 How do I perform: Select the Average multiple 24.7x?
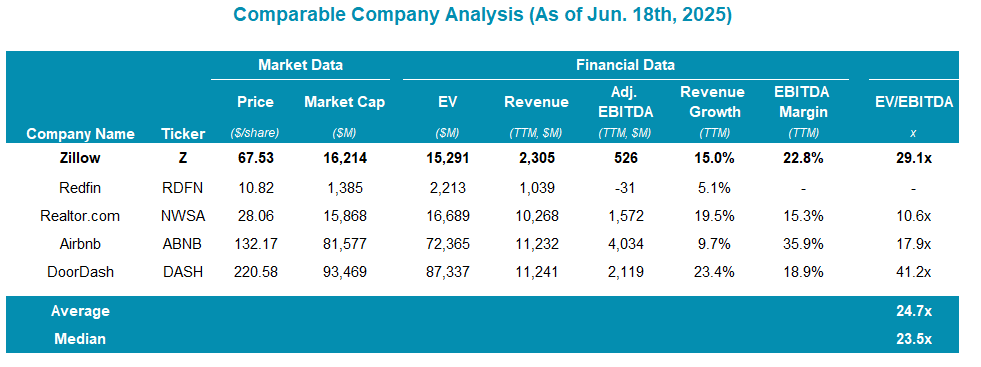913,311
